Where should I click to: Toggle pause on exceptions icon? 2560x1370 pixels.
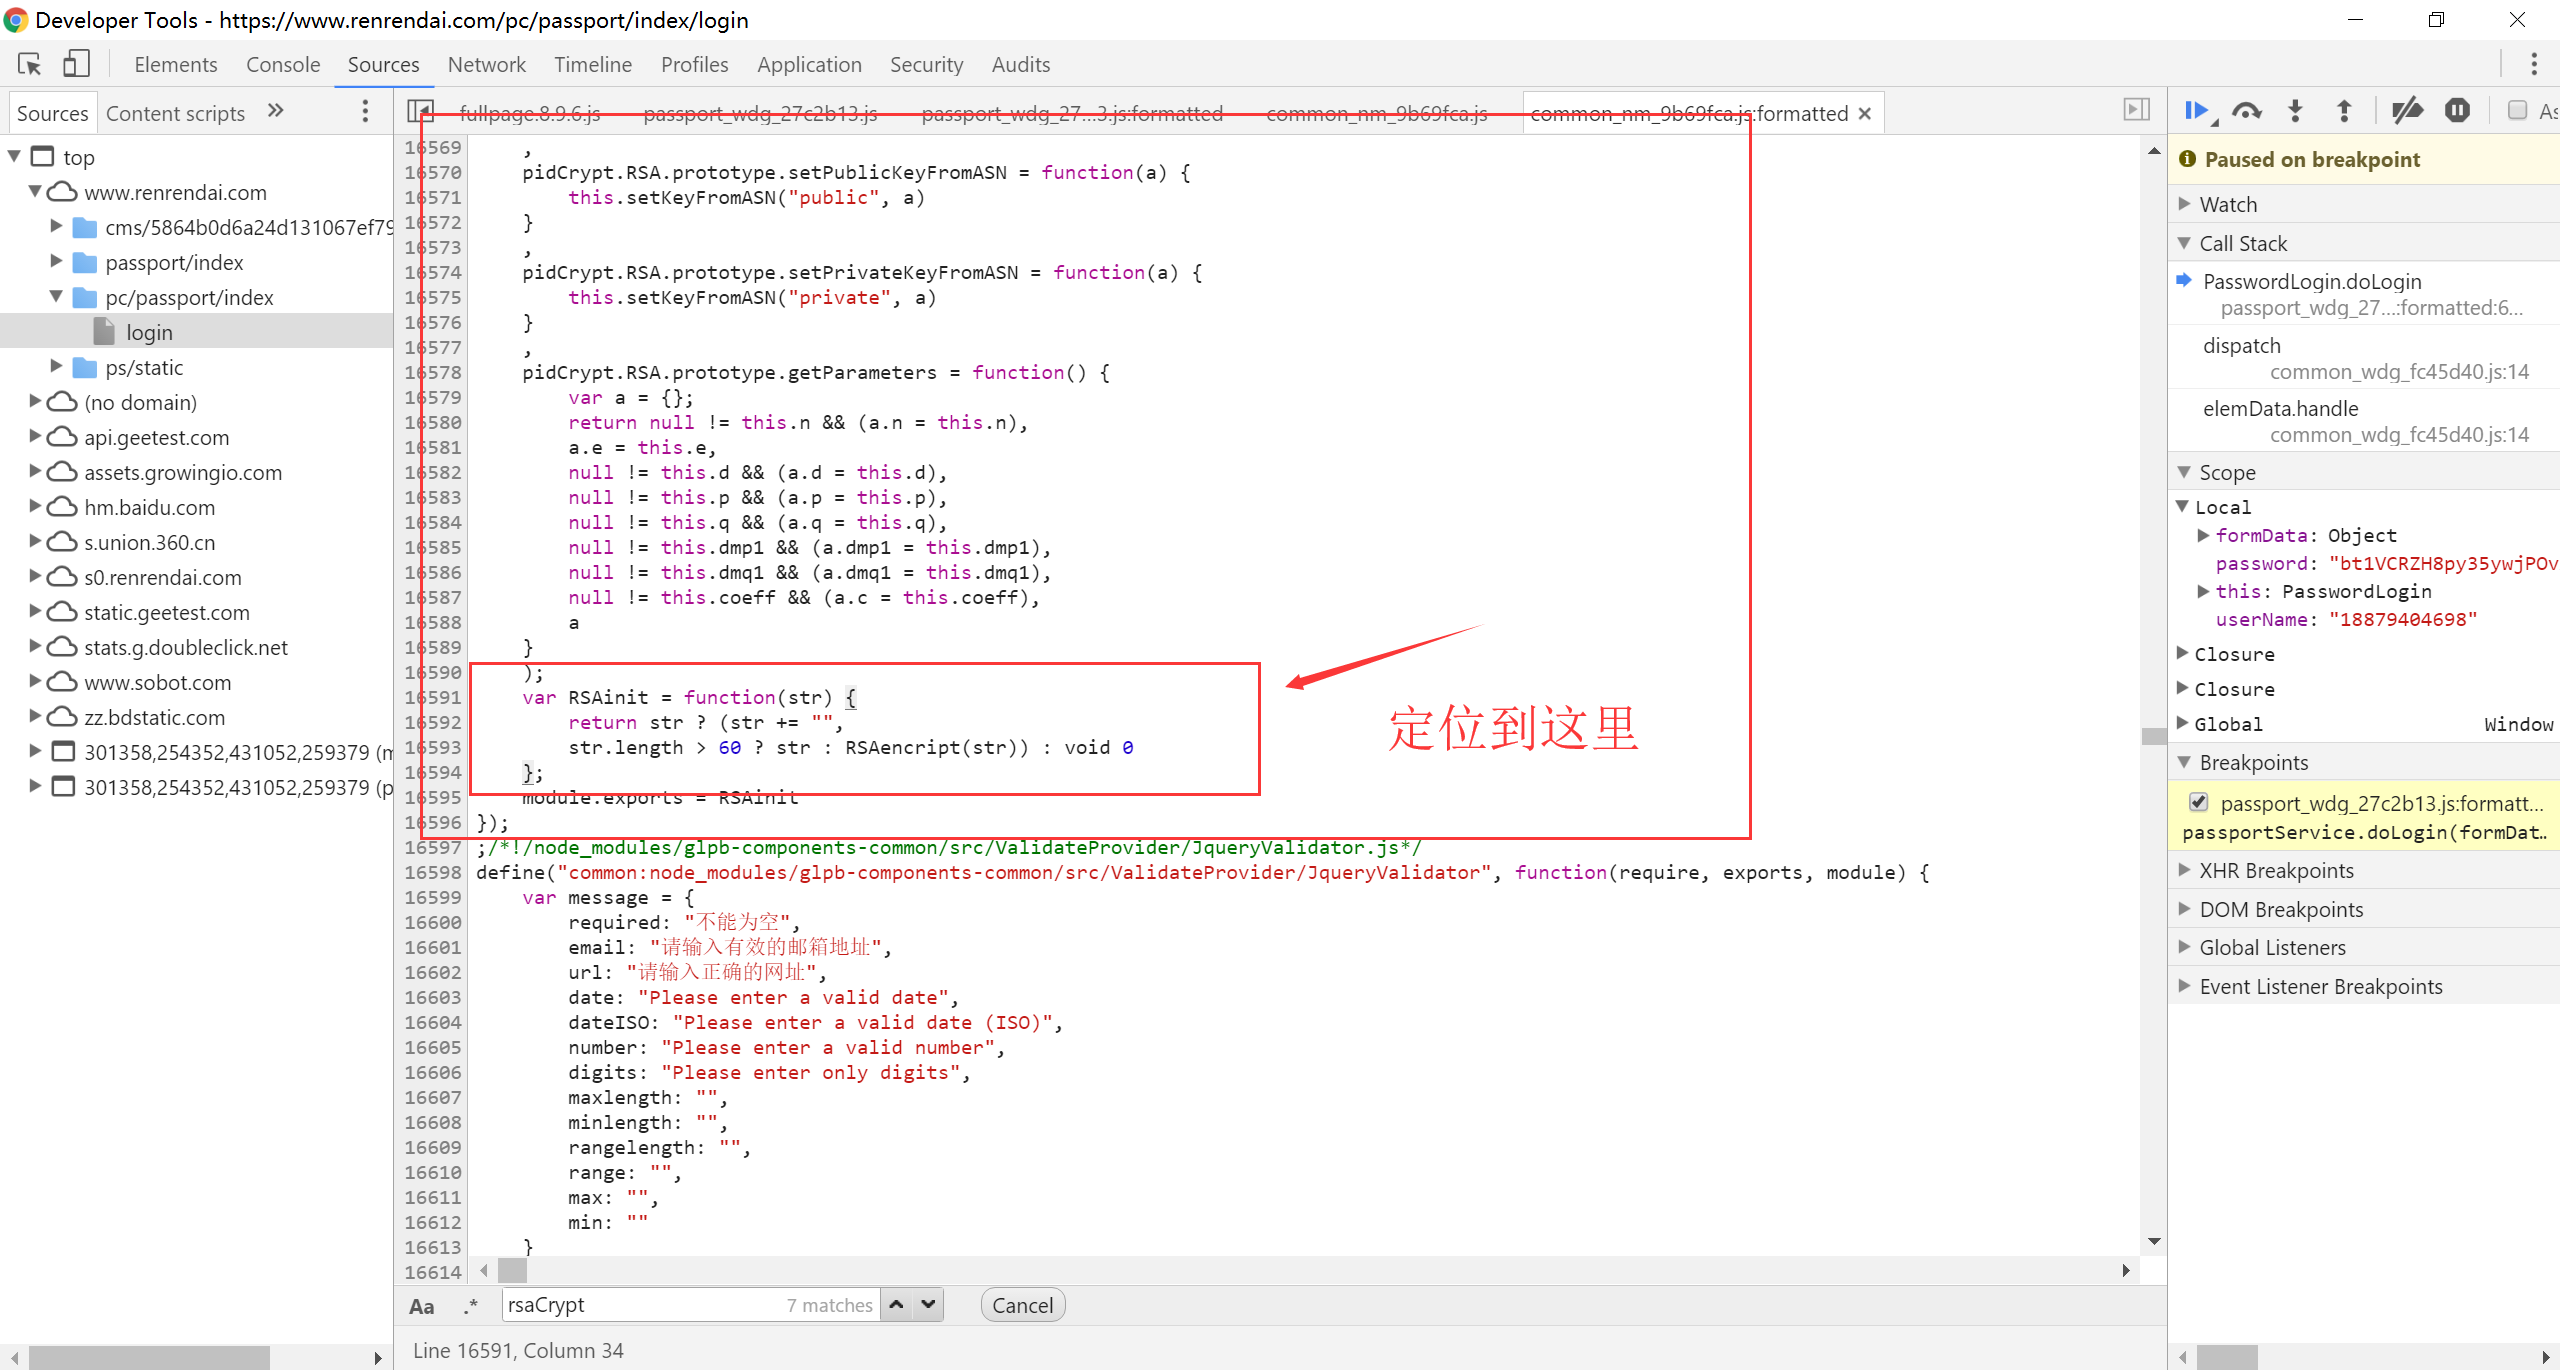pyautogui.click(x=2457, y=111)
